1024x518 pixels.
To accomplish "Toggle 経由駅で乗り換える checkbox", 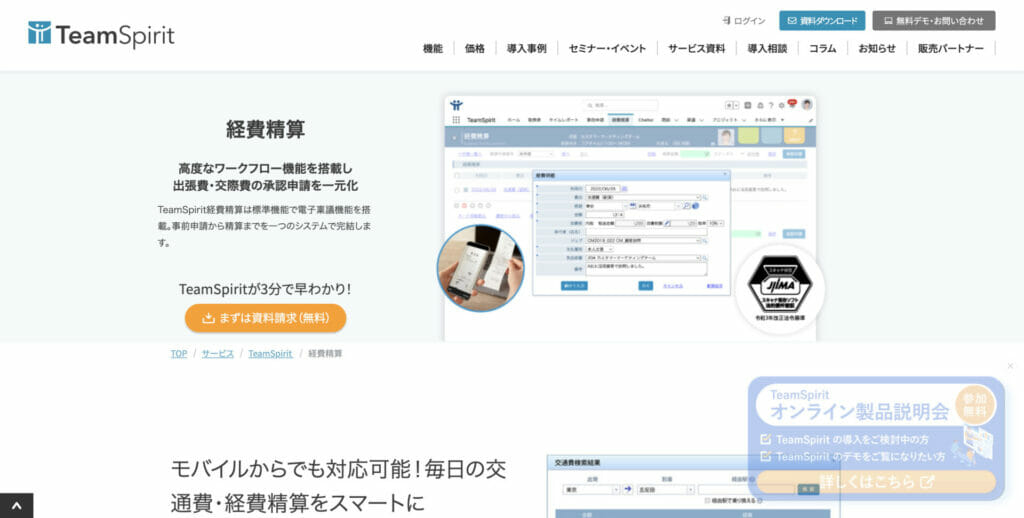I will tap(708, 501).
